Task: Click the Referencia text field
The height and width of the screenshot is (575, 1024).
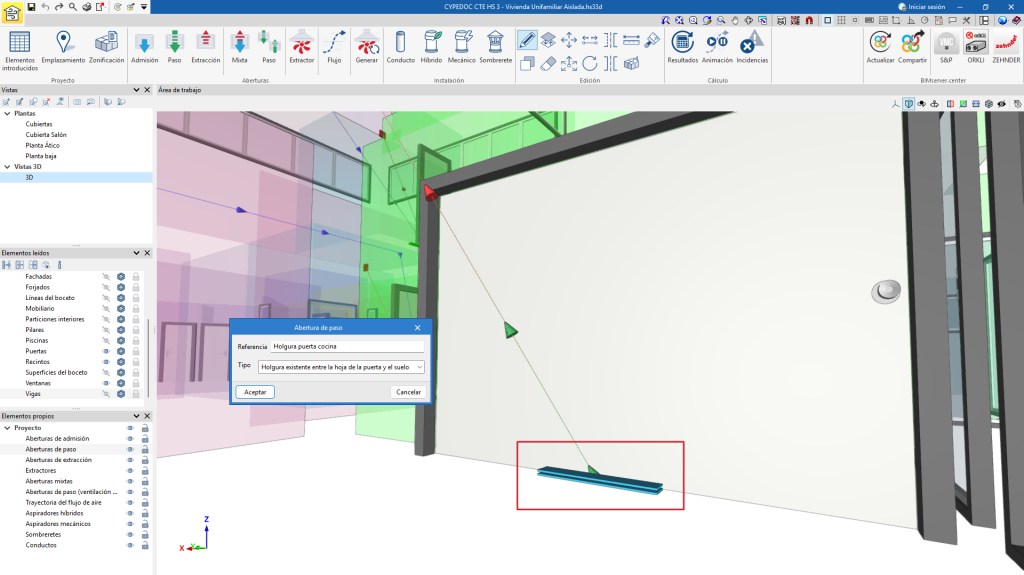Action: [347, 346]
